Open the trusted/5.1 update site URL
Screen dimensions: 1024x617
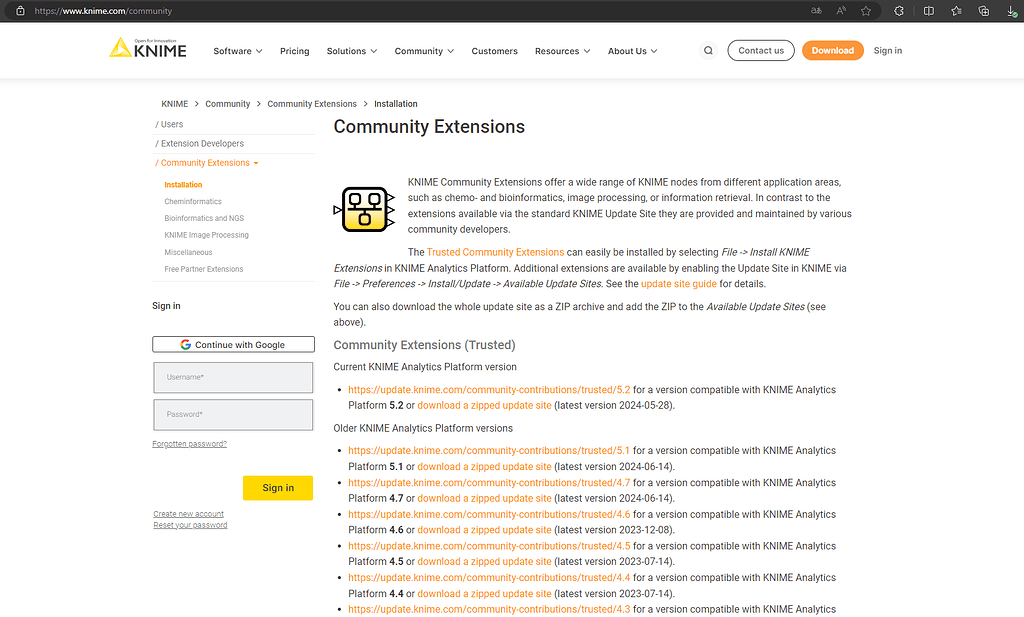489,451
